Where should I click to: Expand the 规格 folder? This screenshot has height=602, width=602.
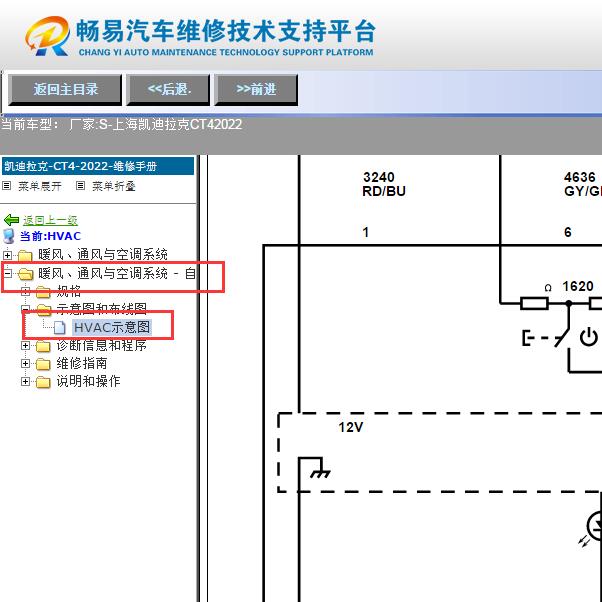pyautogui.click(x=25, y=291)
